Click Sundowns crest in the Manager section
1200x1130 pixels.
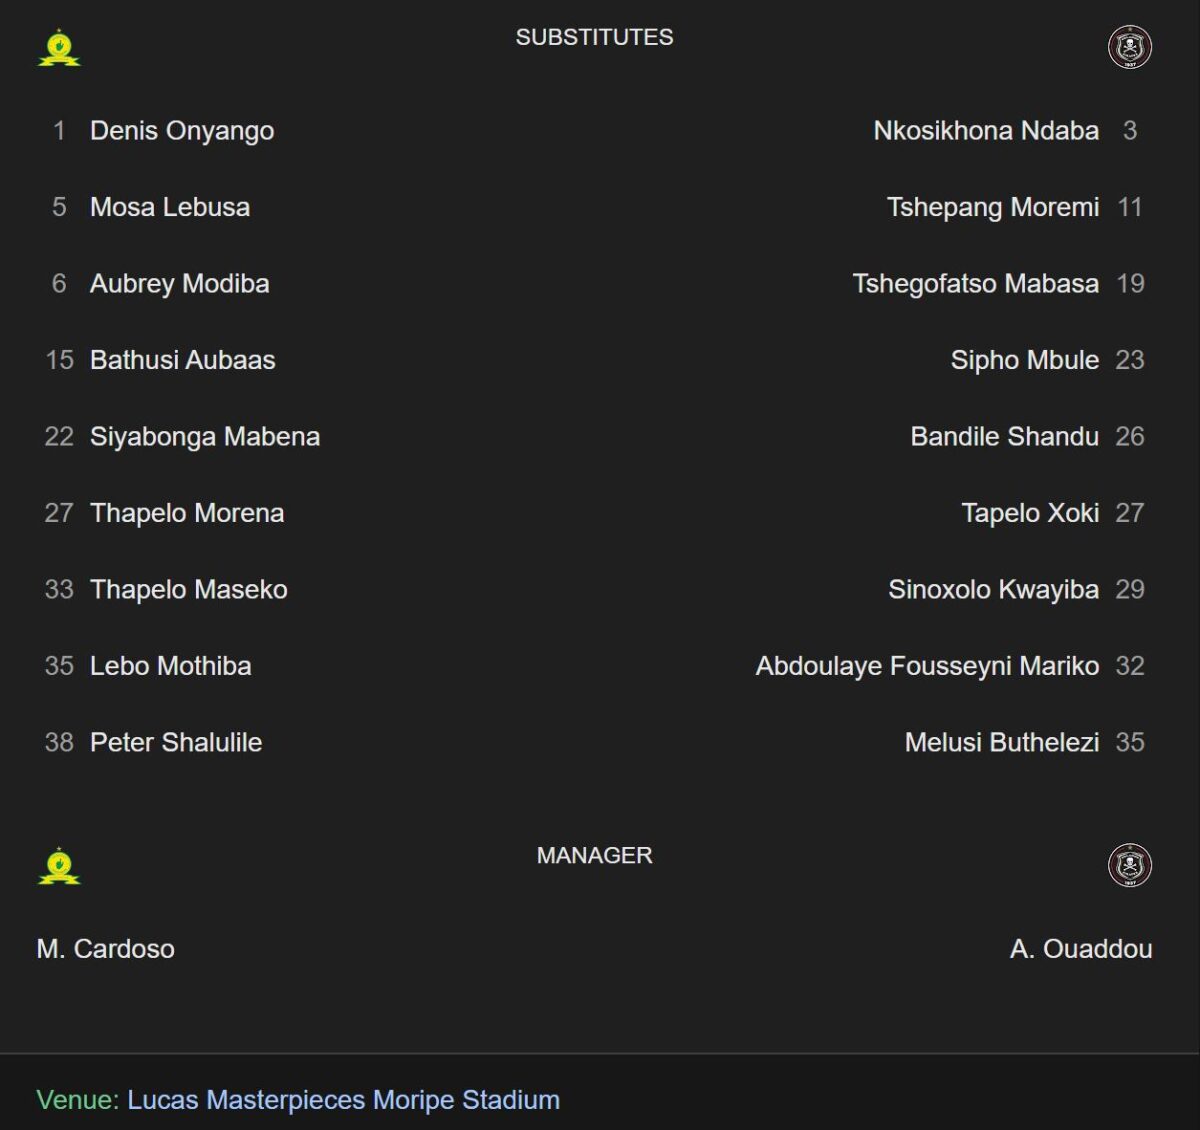(x=59, y=866)
